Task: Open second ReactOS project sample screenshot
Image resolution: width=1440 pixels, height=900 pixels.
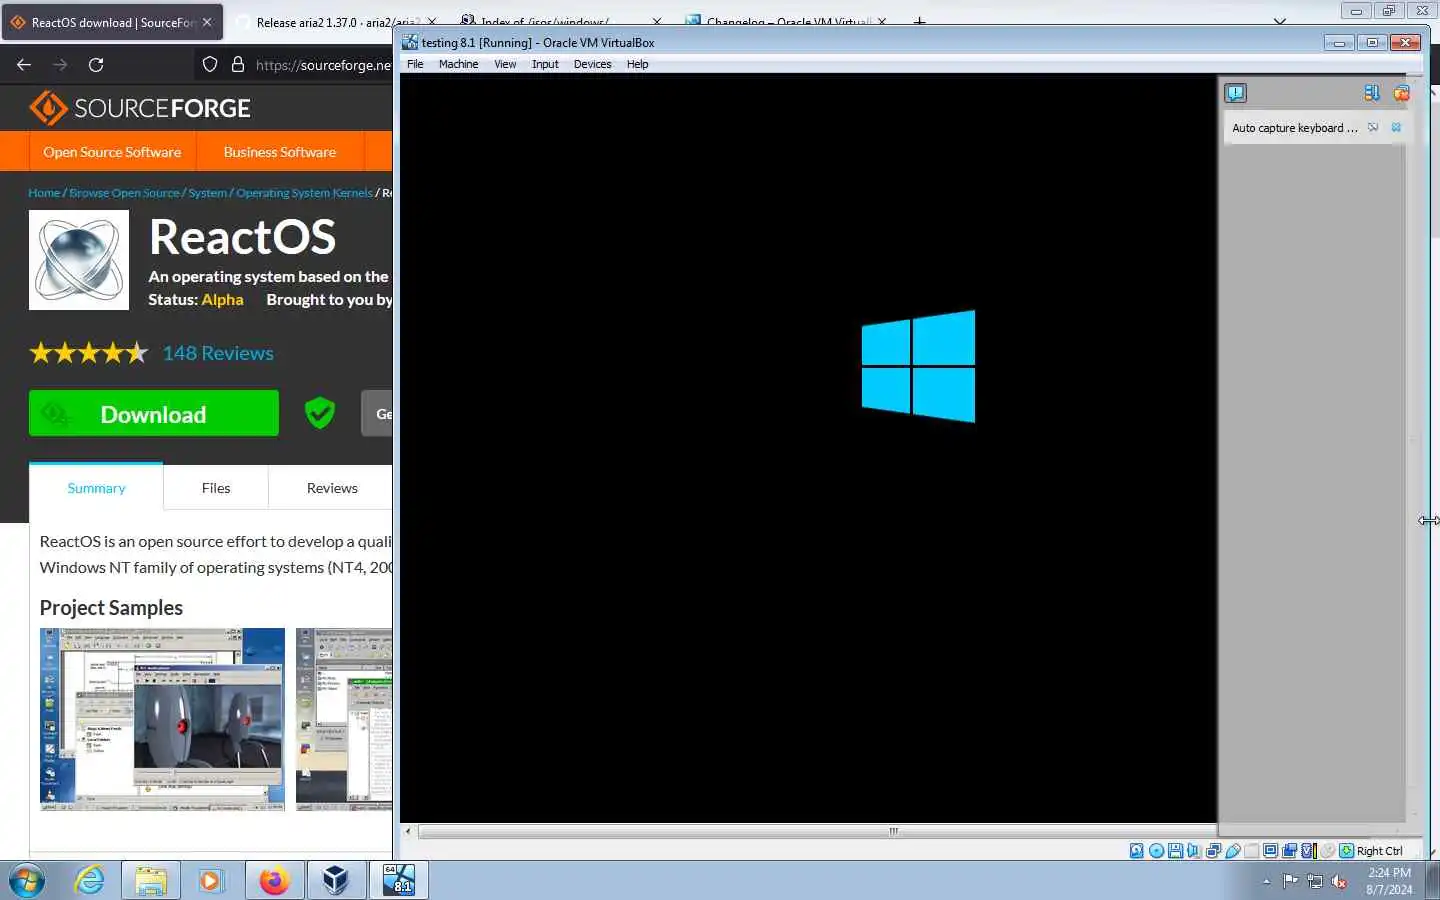Action: point(345,719)
